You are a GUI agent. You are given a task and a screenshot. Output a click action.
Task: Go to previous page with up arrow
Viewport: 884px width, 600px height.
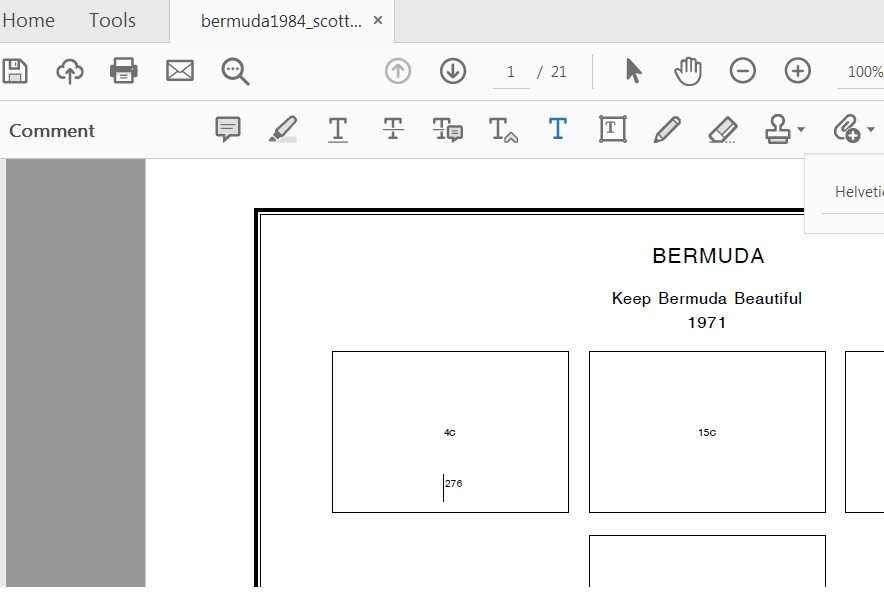coord(398,71)
